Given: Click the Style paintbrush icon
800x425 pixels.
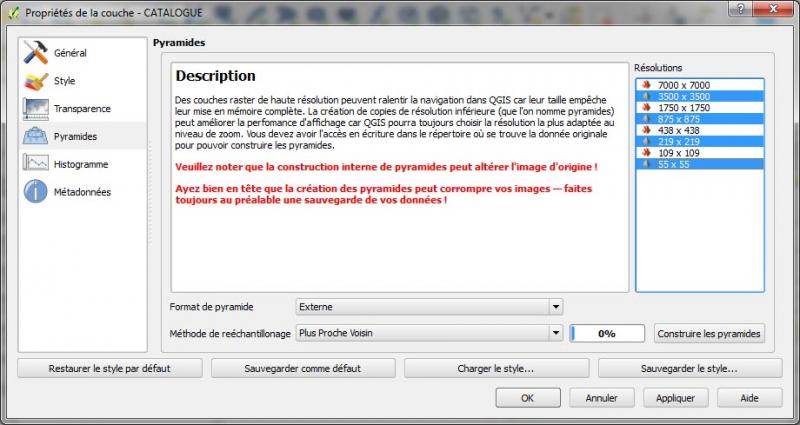Looking at the screenshot, I should point(36,81).
